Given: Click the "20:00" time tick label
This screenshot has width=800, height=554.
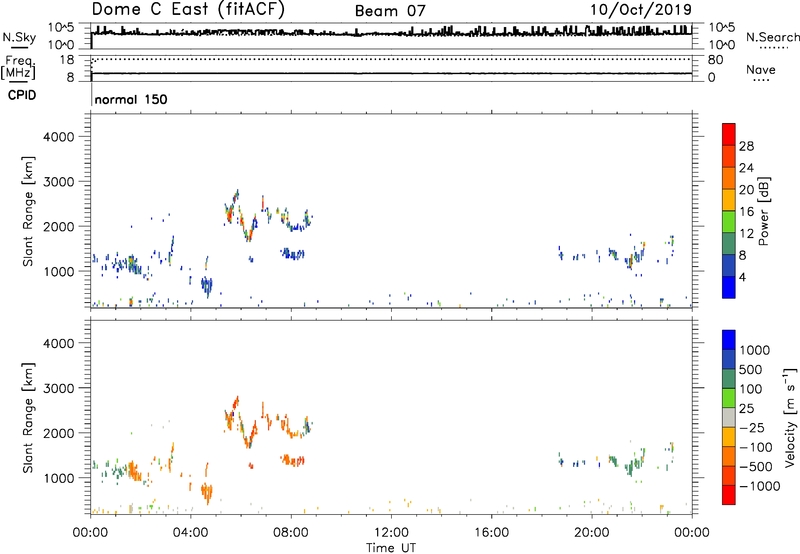Looking at the screenshot, I should coord(591,533).
